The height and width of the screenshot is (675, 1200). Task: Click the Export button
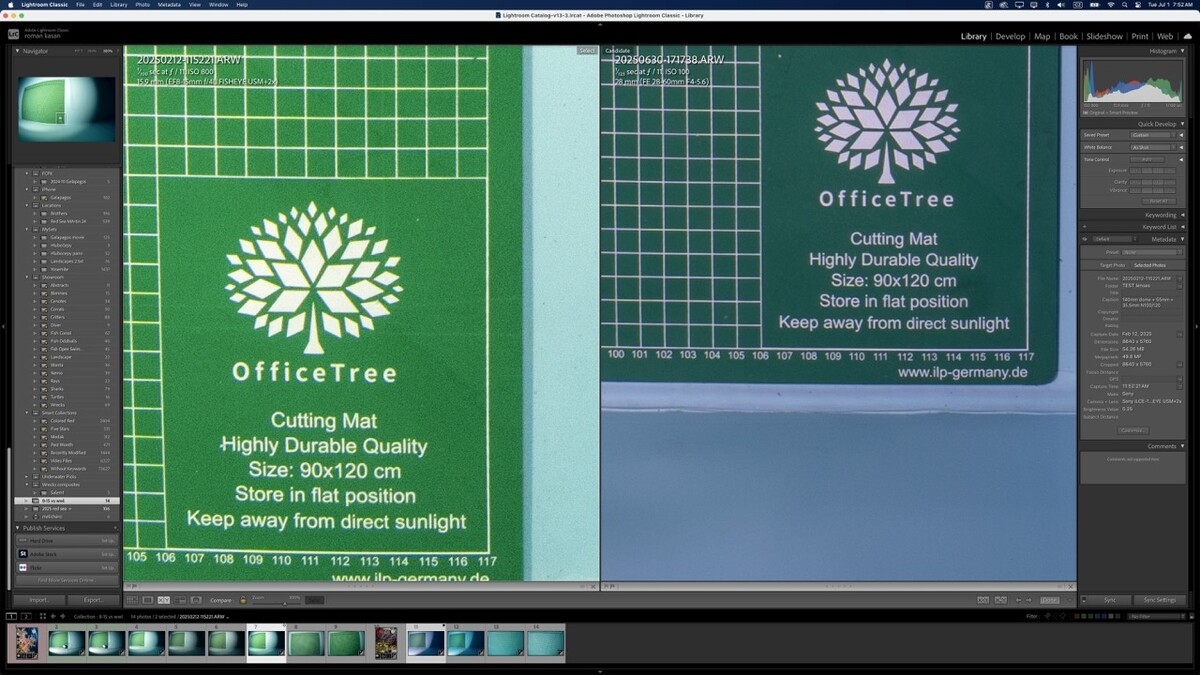point(93,600)
